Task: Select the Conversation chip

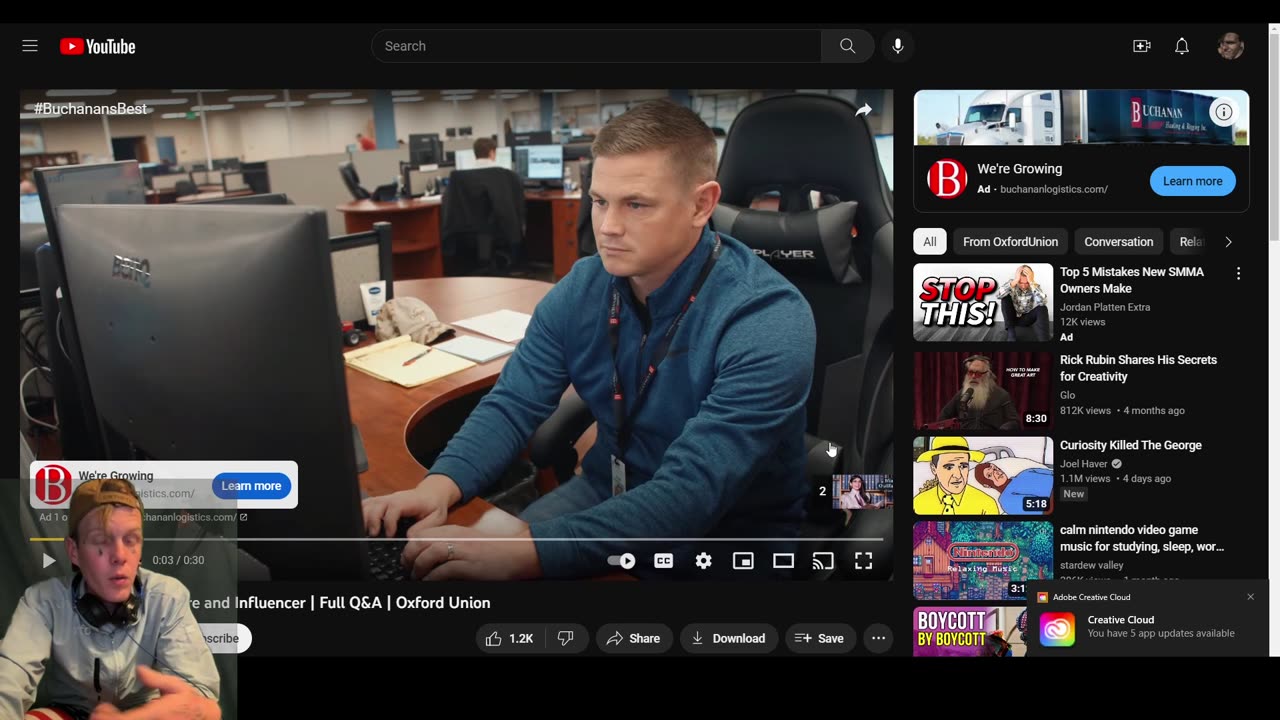Action: 1118,242
